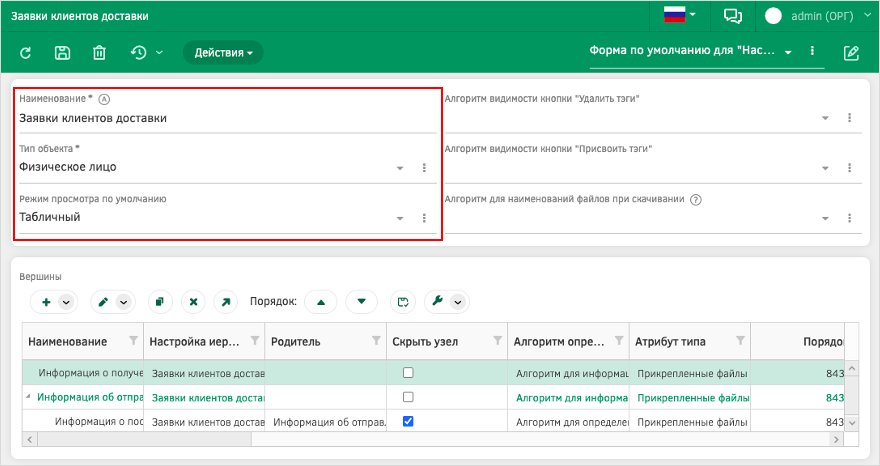
Task: Click help icon next to file naming algorithm
Action: [x=696, y=200]
